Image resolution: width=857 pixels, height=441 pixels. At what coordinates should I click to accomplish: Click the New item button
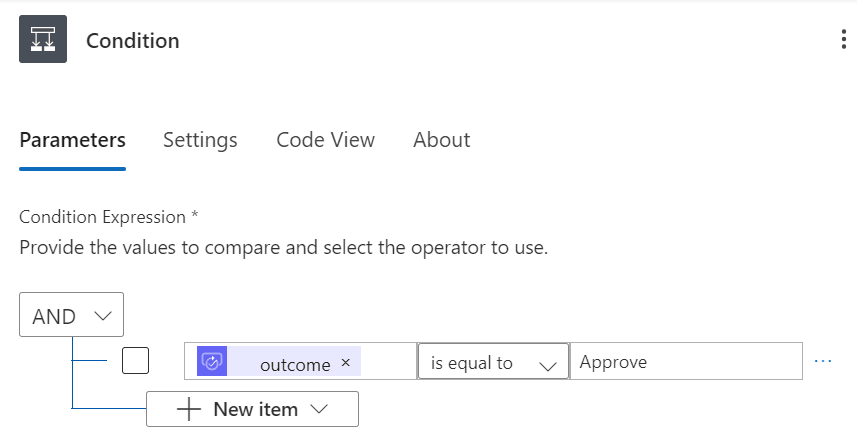coord(252,409)
